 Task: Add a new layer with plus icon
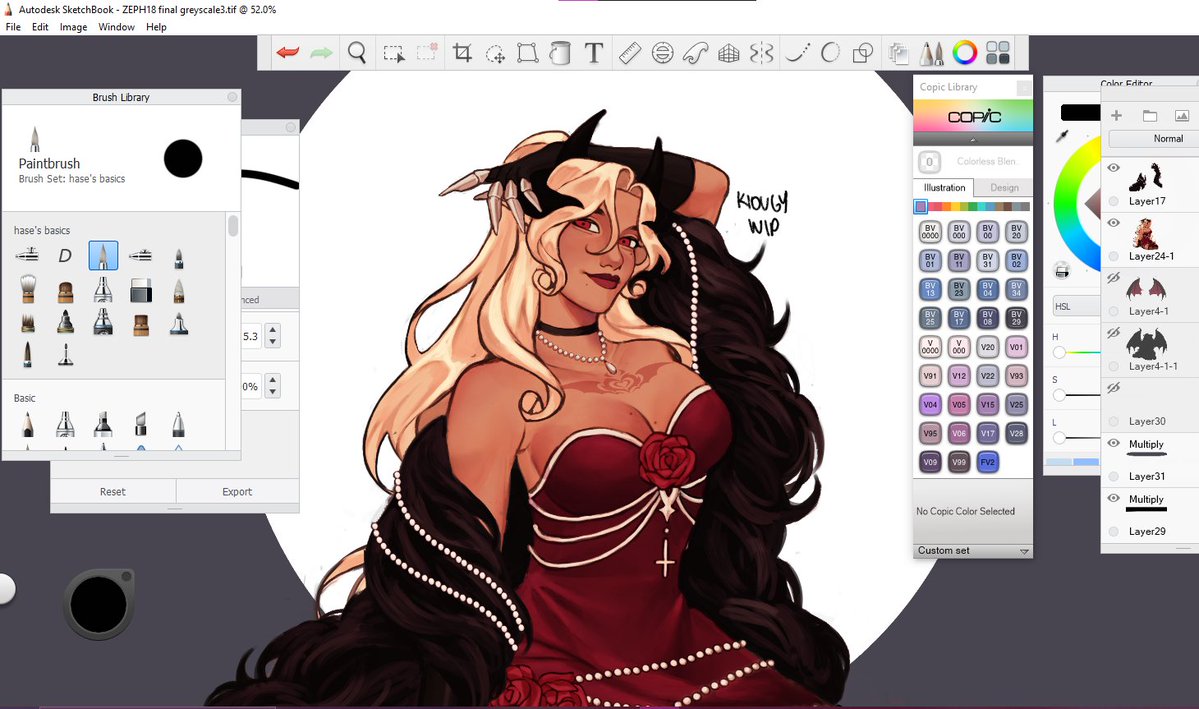click(1116, 115)
